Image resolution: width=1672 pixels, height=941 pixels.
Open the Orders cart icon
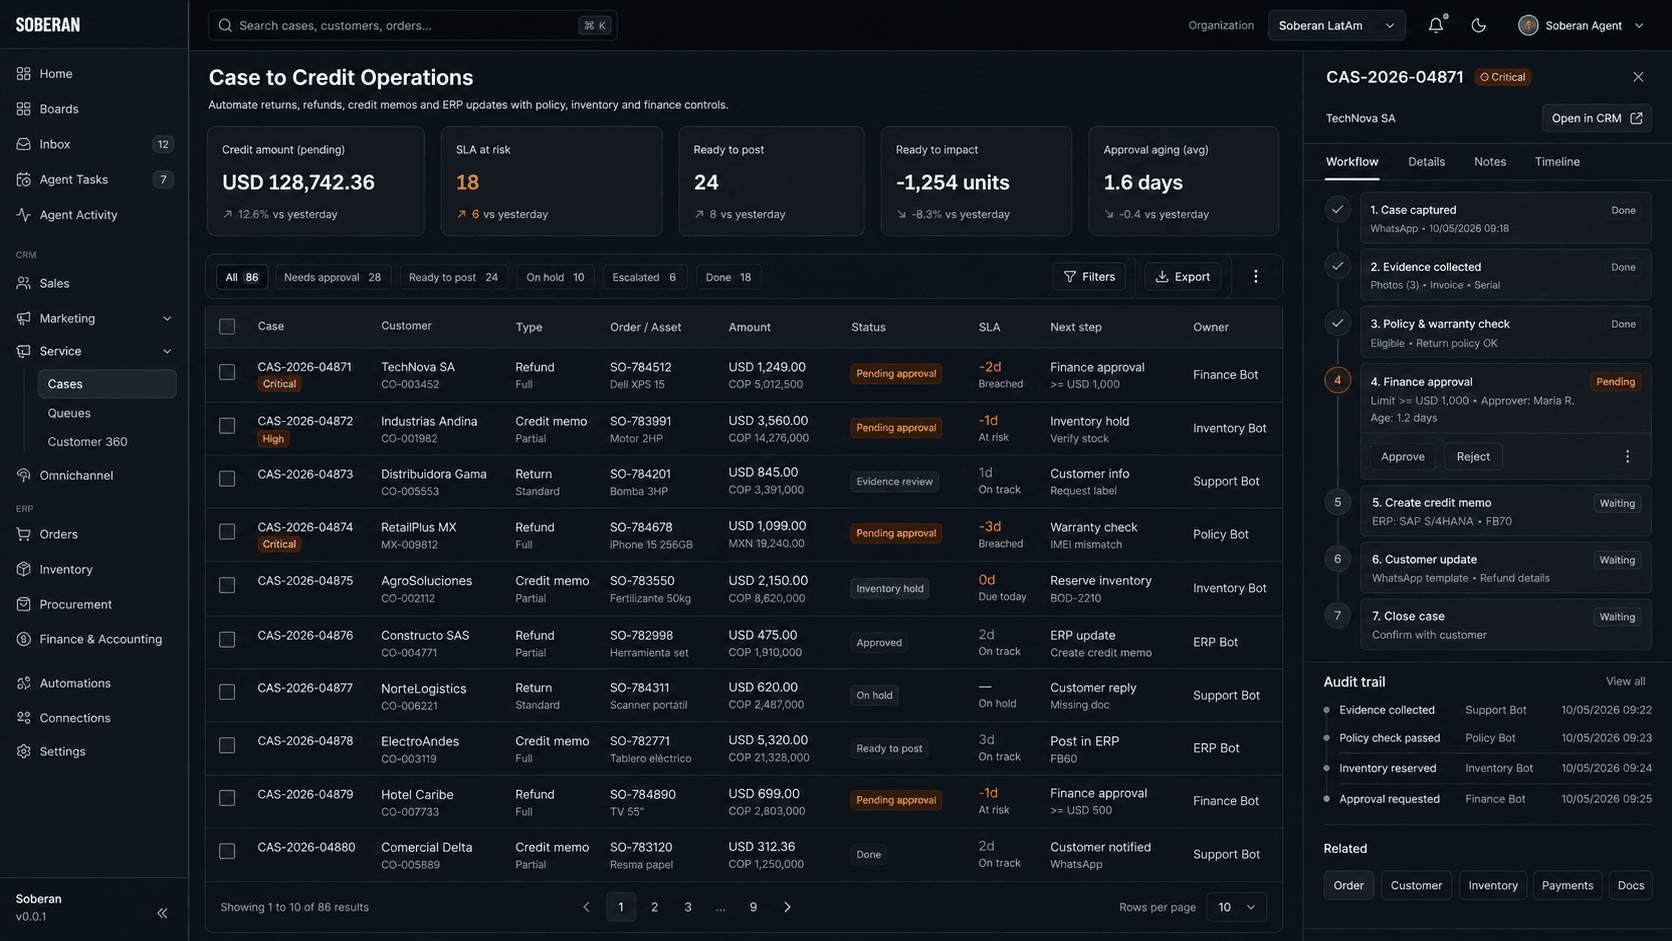(23, 535)
